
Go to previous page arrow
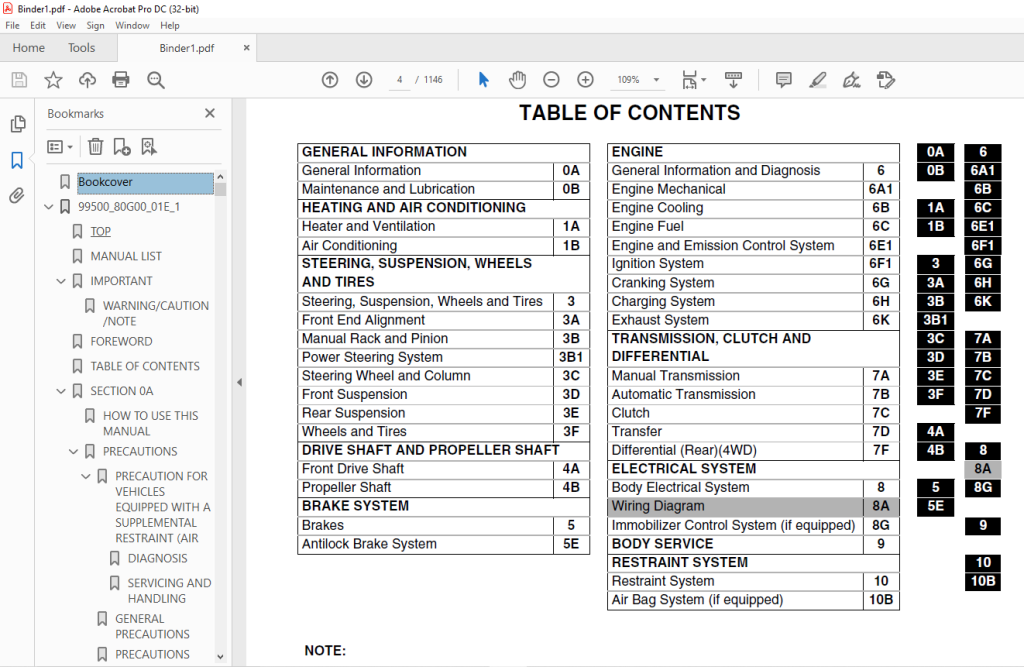330,80
